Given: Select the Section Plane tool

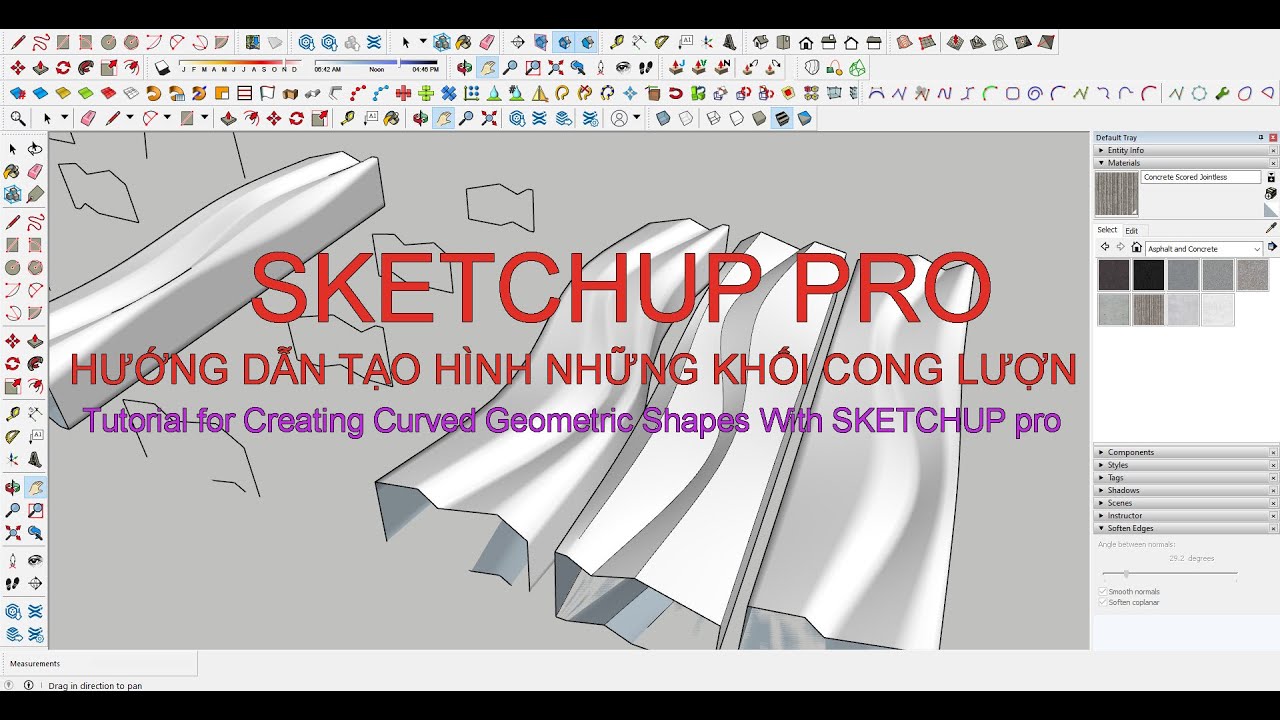Looking at the screenshot, I should 517,42.
